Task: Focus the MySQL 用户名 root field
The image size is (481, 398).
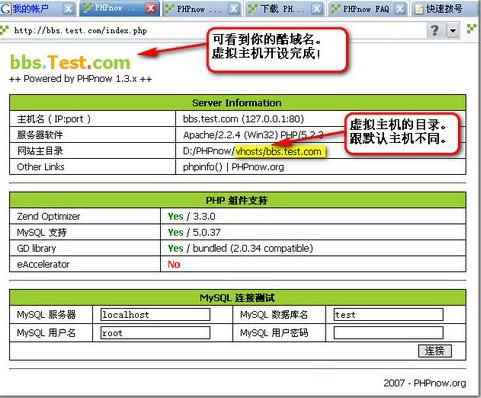Action: (x=155, y=333)
